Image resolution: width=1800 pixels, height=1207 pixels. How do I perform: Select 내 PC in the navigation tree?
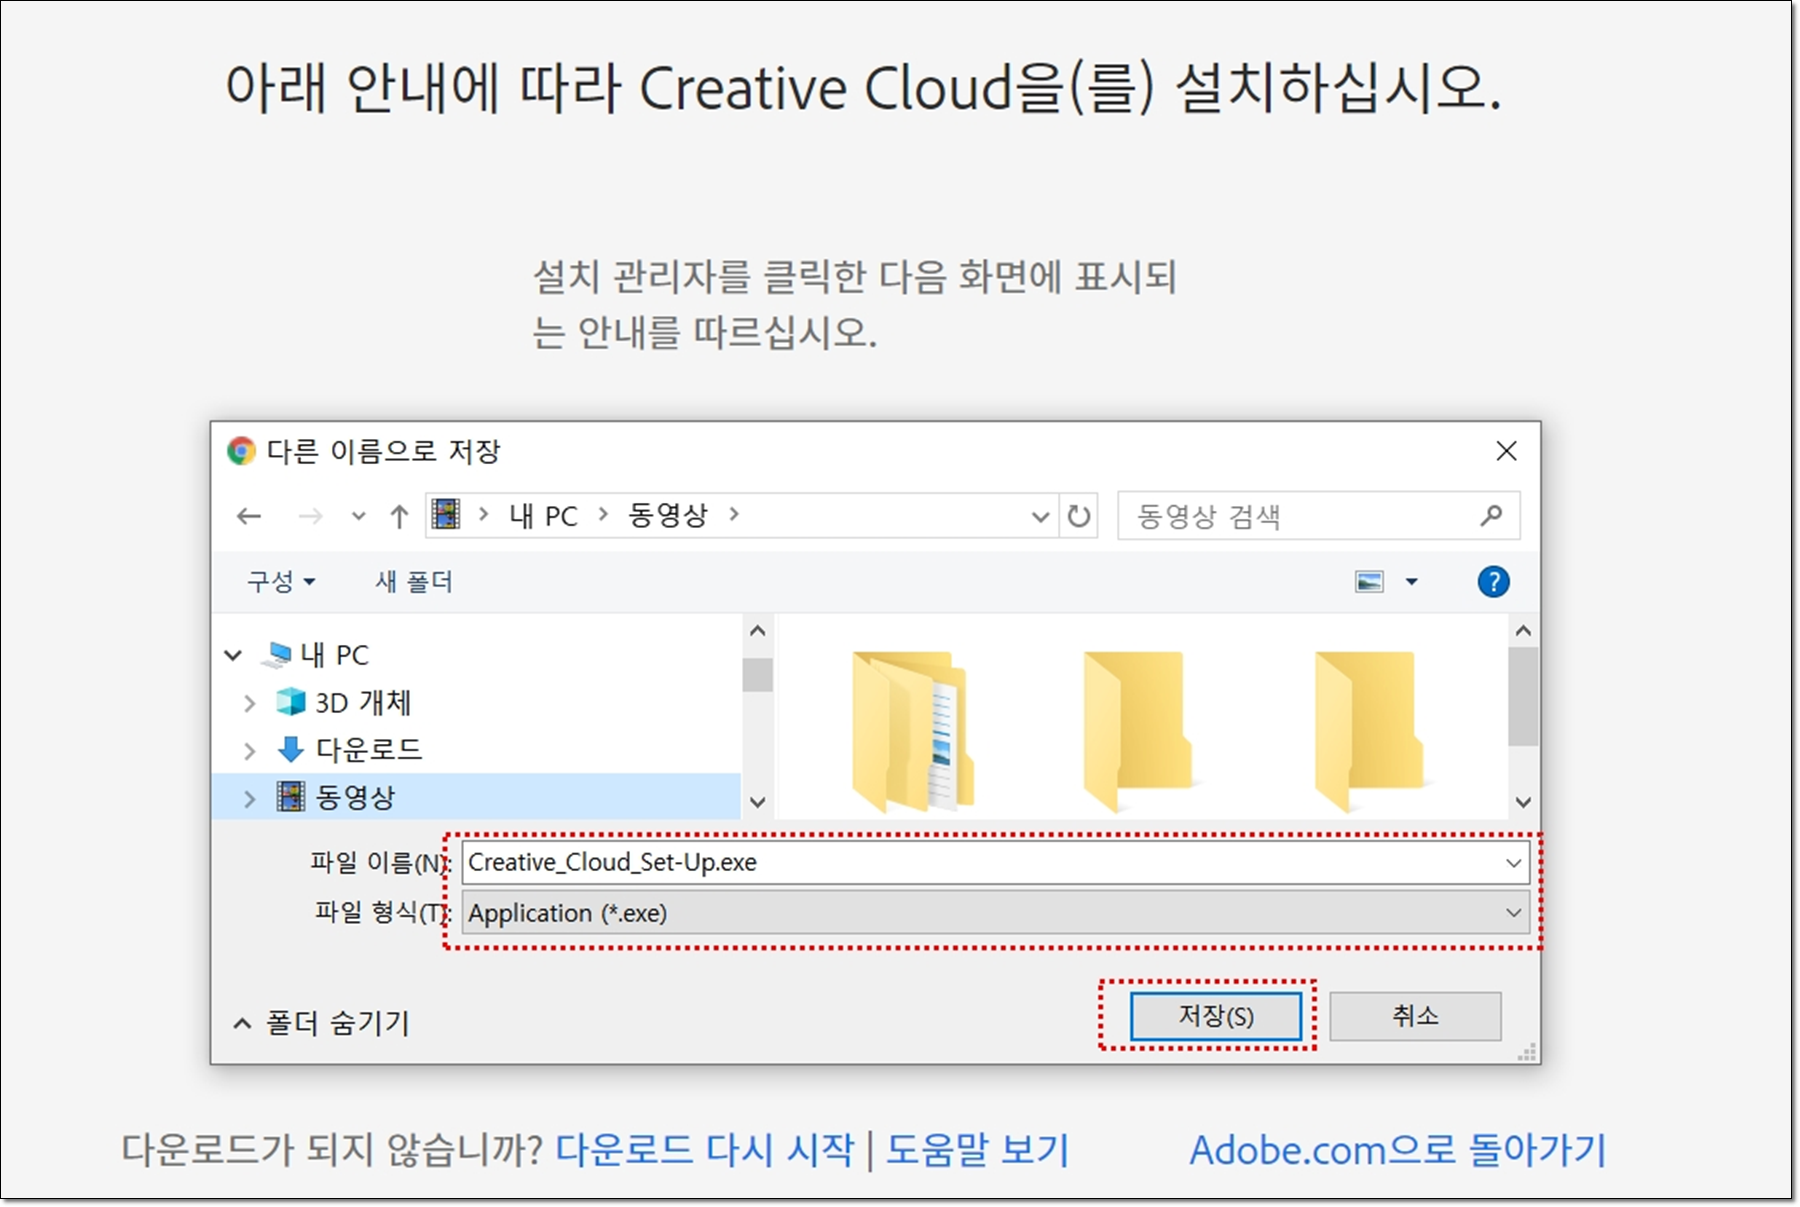335,655
